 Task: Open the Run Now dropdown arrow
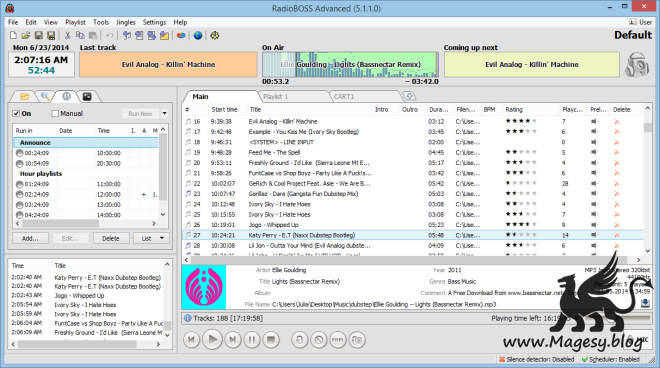(x=165, y=114)
